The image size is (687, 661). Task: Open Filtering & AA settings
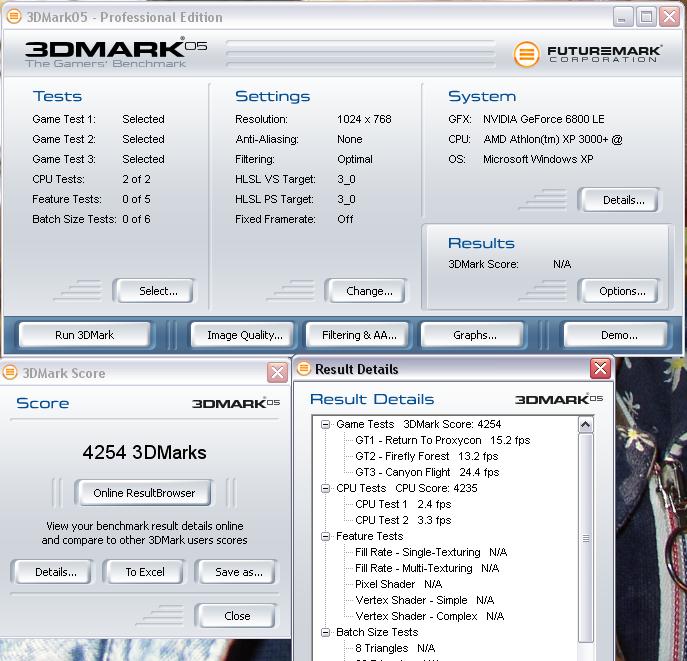tap(358, 335)
